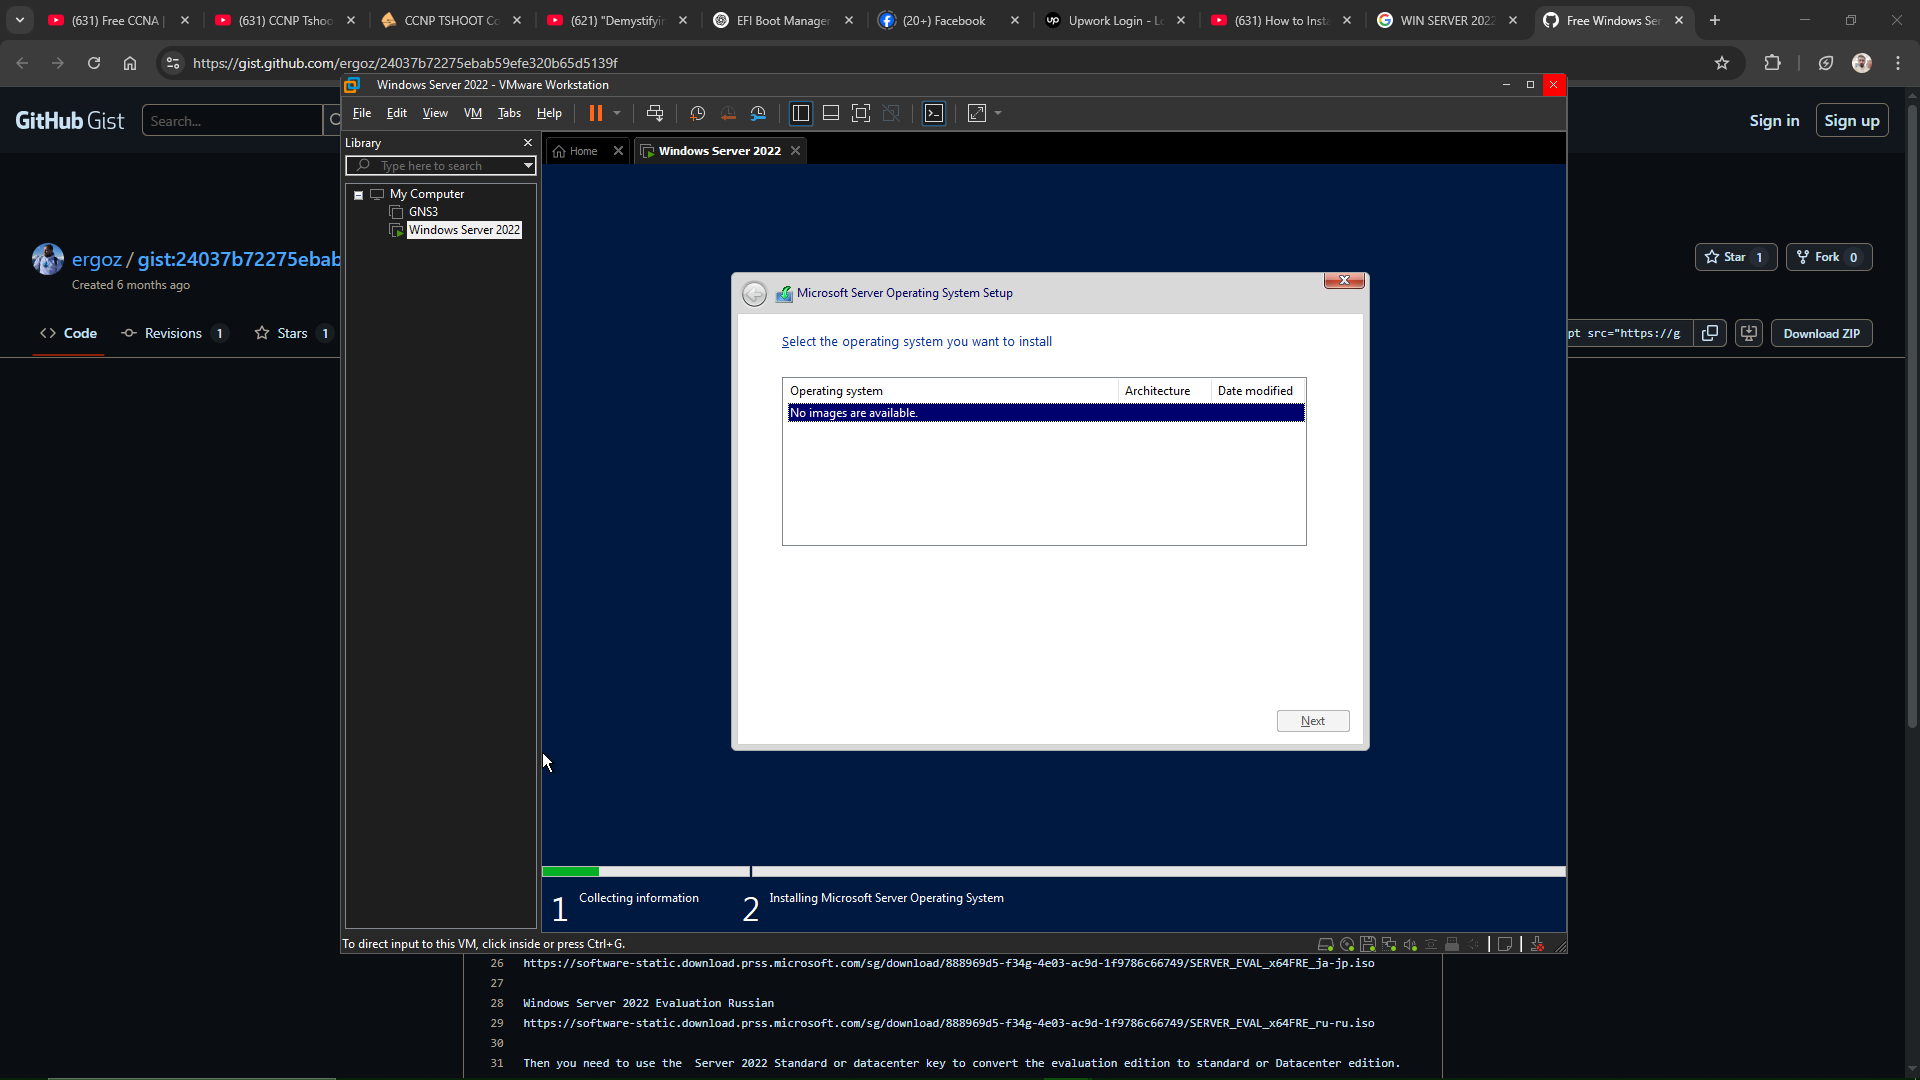Viewport: 1920px width, 1080px height.
Task: Enter VMware full screen mode icon
Action: coord(861,113)
